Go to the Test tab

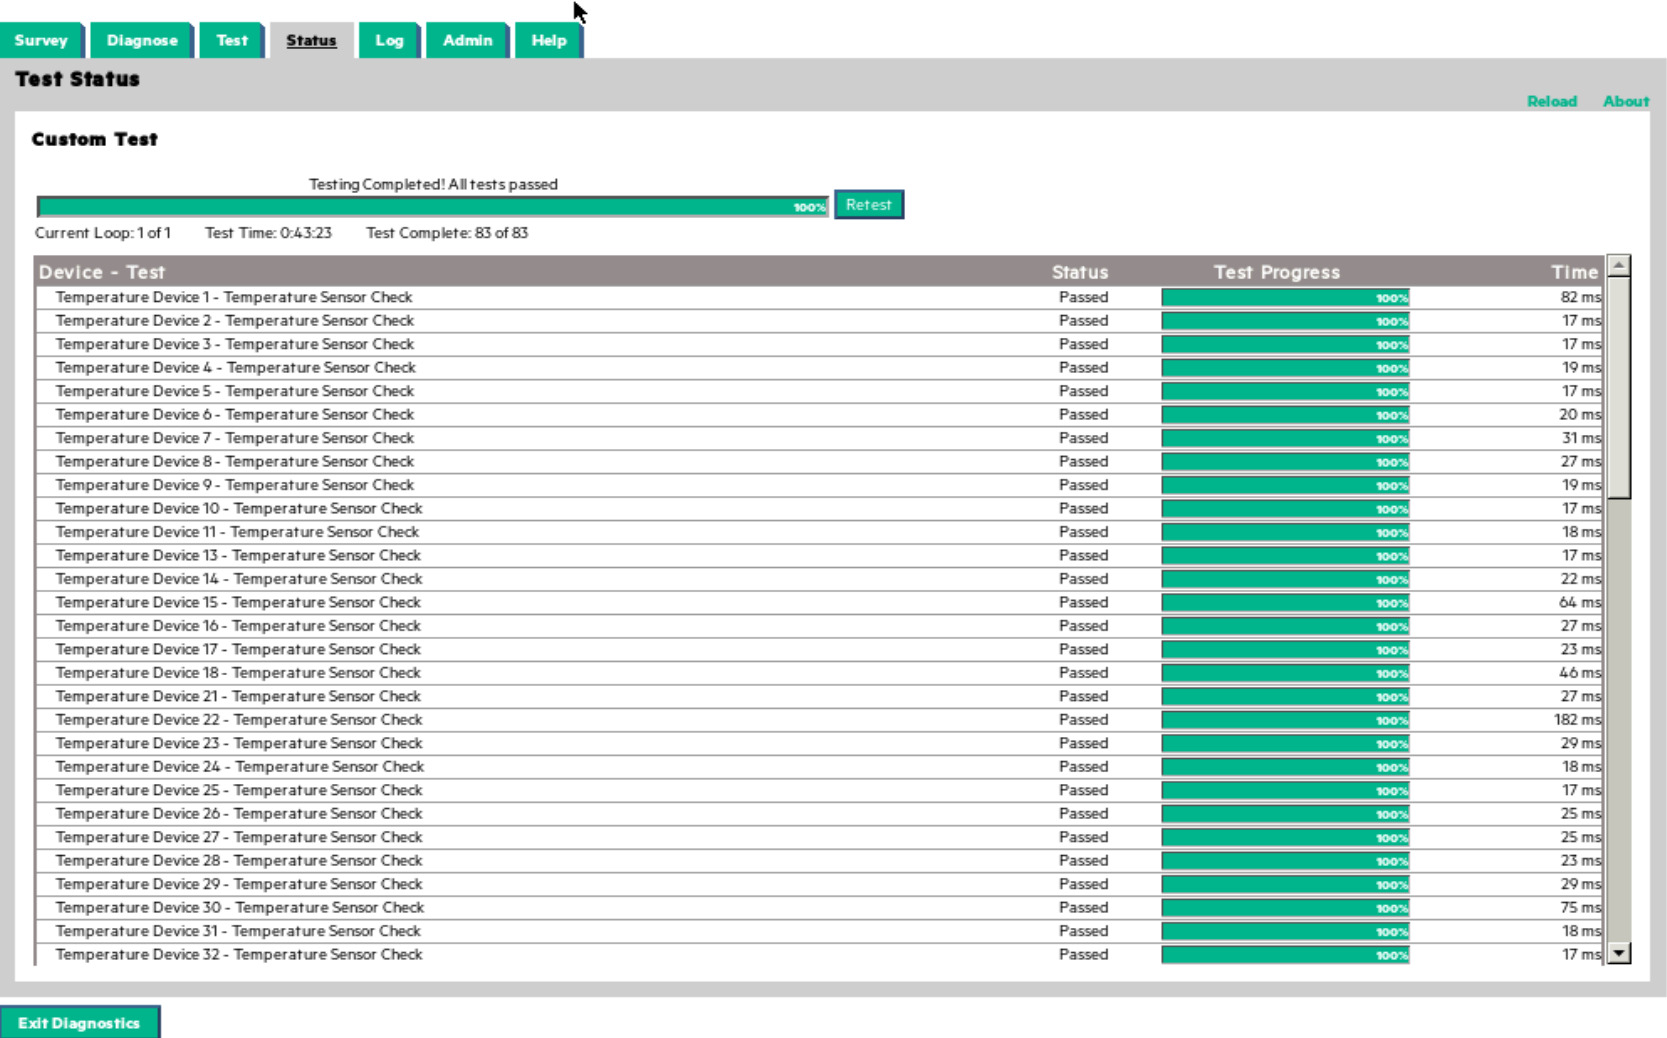click(x=232, y=41)
